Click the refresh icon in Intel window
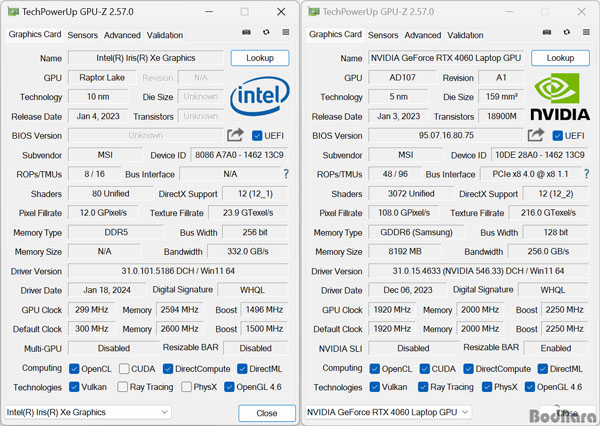The height and width of the screenshot is (426, 600). pos(266,32)
